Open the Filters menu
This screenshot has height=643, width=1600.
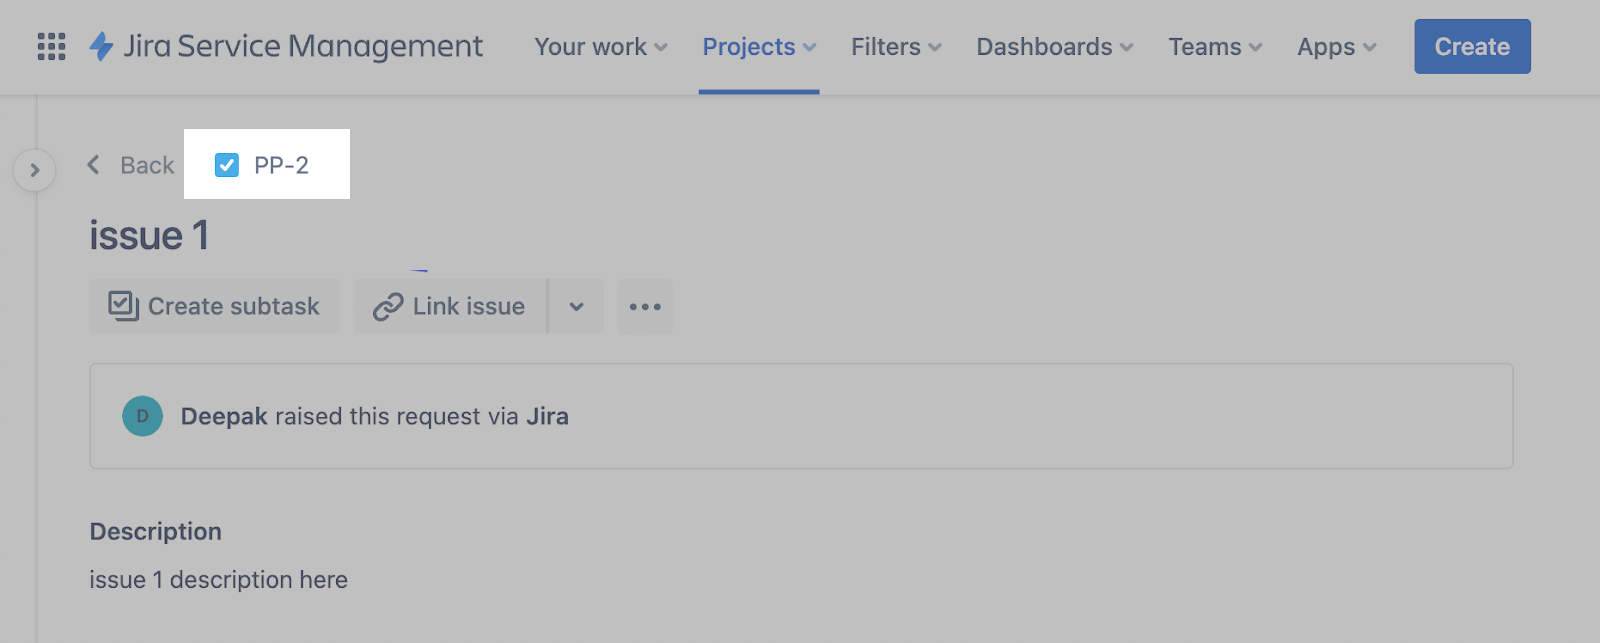click(896, 47)
